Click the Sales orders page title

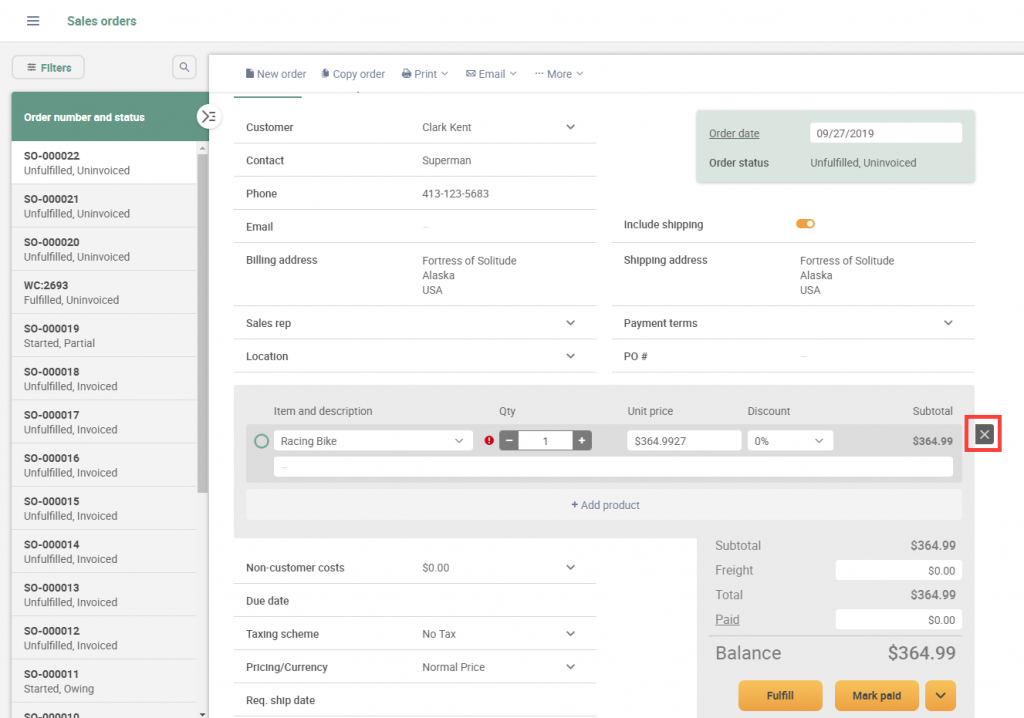pyautogui.click(x=102, y=21)
